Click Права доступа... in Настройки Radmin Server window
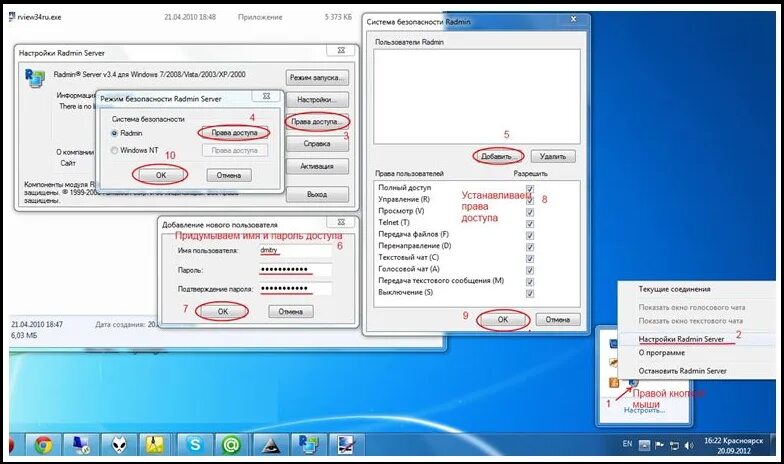The height and width of the screenshot is (464, 784). click(x=317, y=122)
